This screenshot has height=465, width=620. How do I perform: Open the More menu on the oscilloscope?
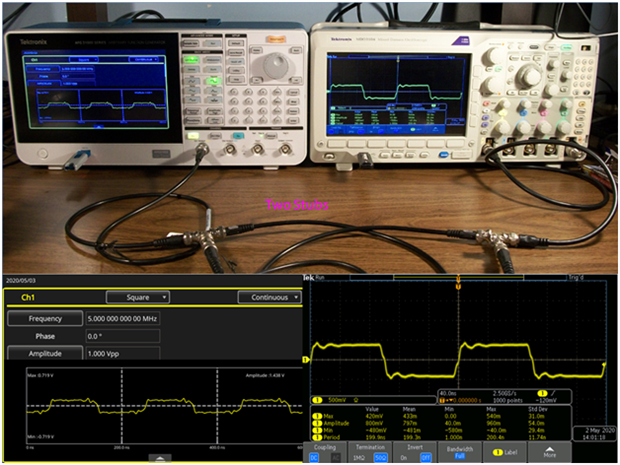[550, 452]
